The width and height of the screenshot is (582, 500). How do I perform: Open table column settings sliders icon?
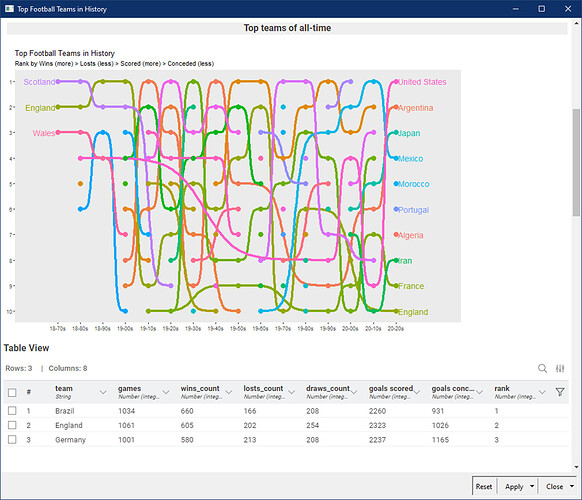560,368
